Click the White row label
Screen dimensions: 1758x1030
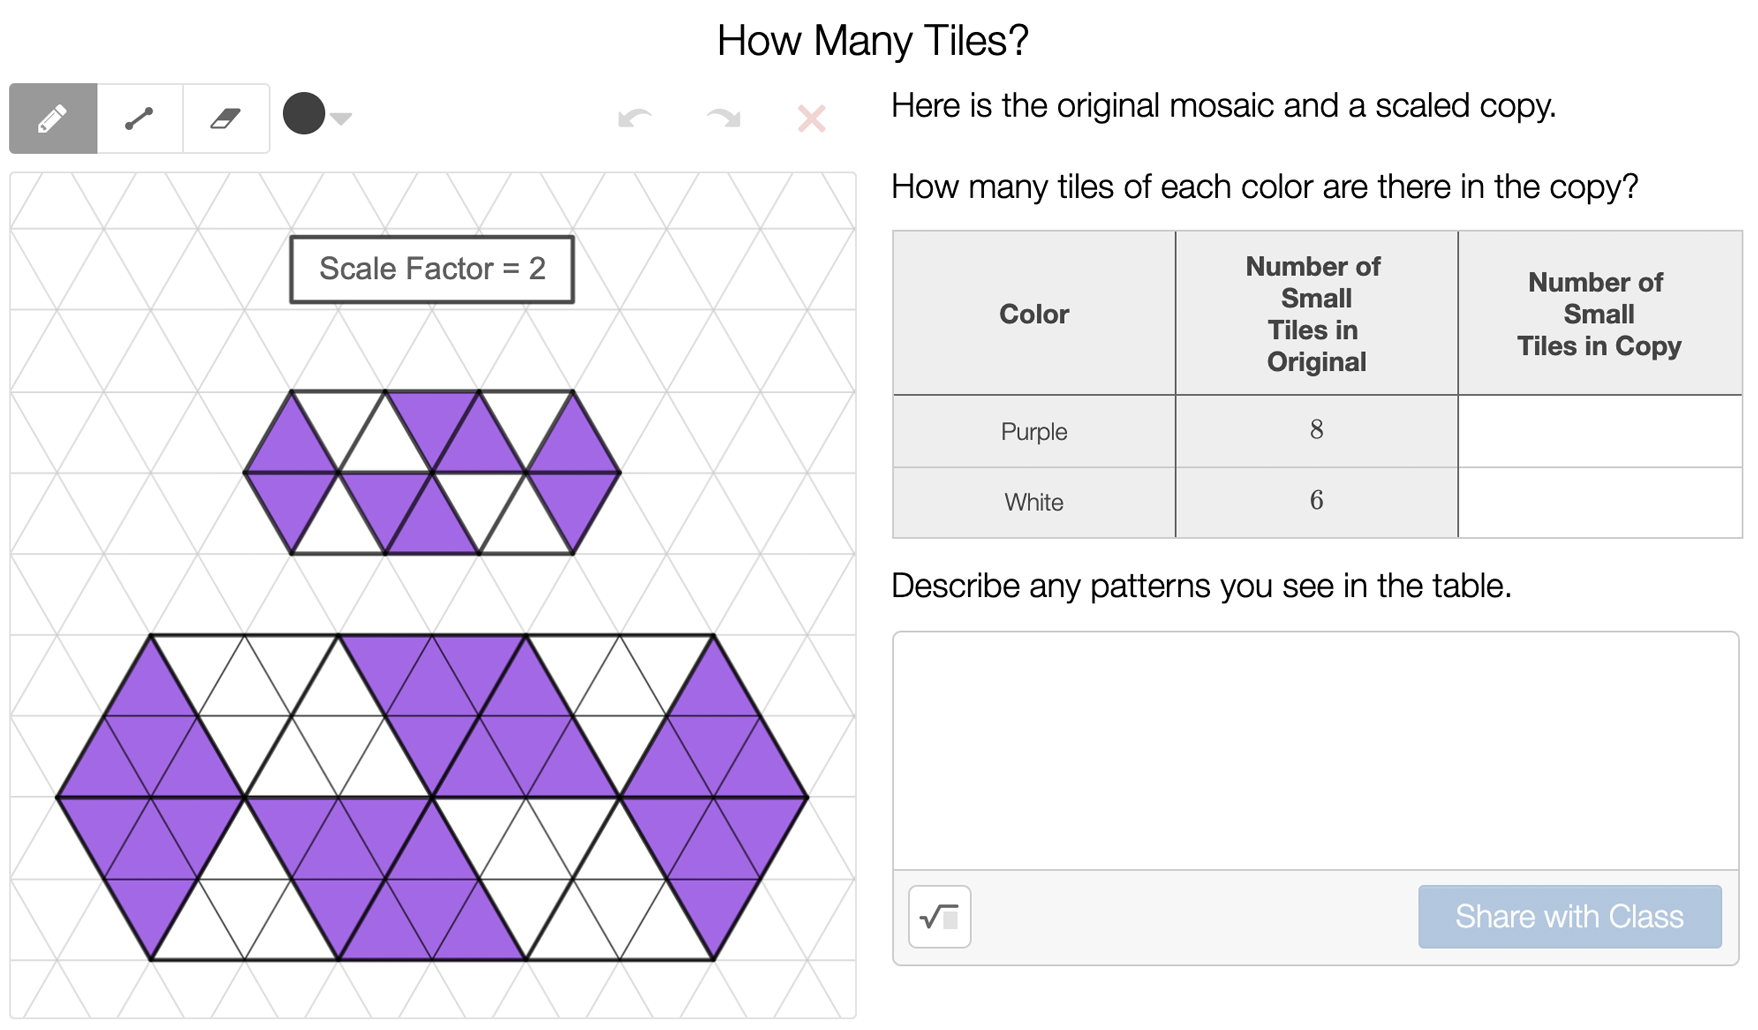1034,502
